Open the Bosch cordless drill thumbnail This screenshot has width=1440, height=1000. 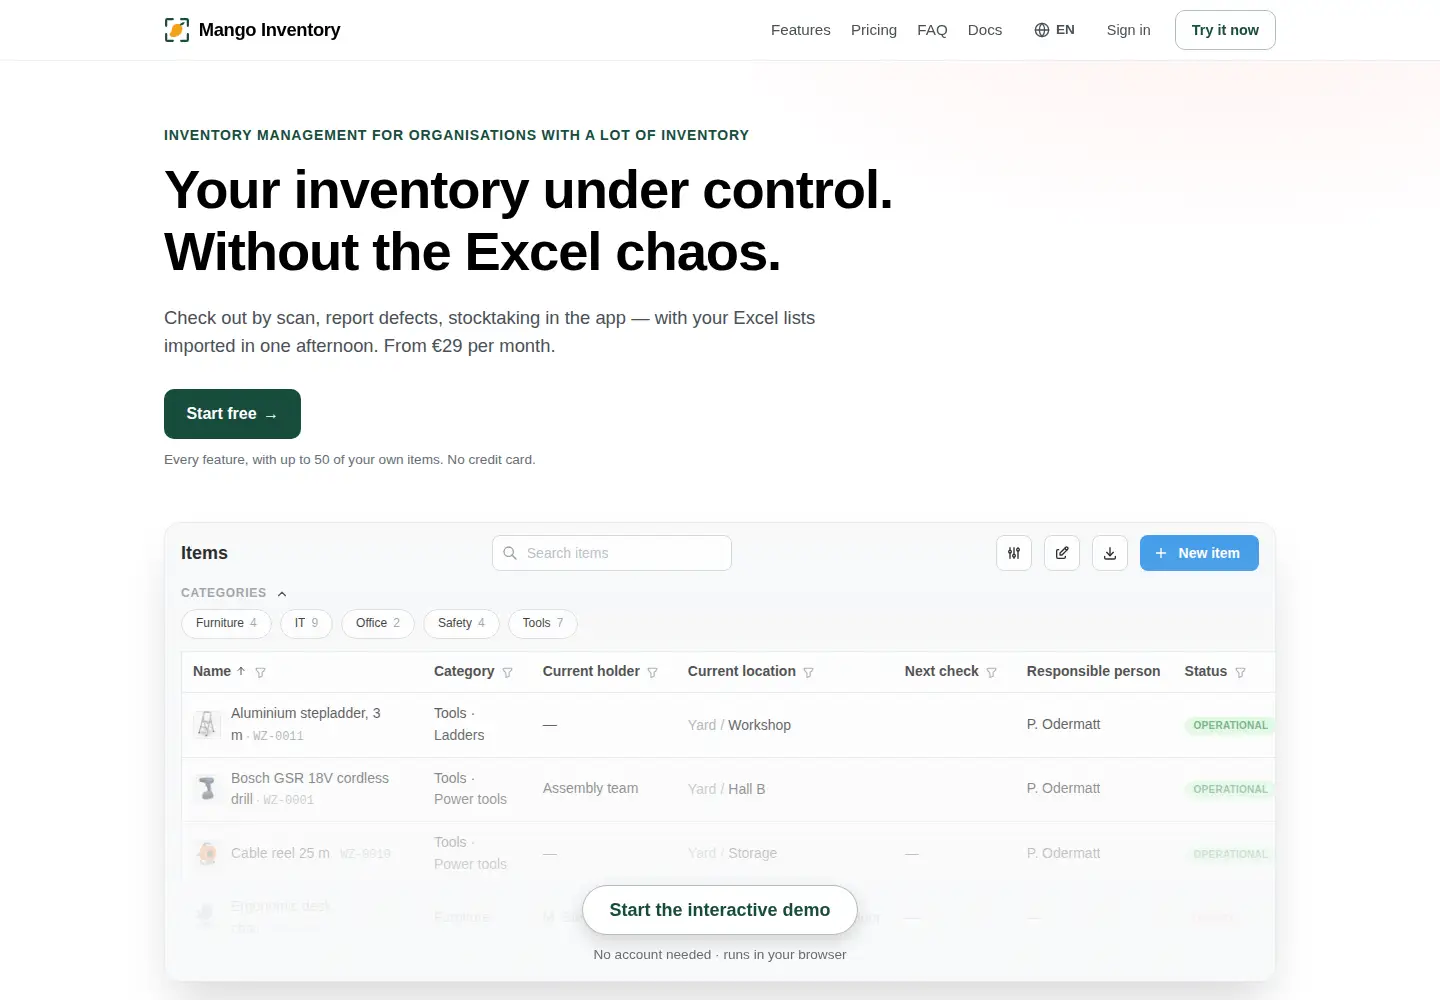coord(207,788)
